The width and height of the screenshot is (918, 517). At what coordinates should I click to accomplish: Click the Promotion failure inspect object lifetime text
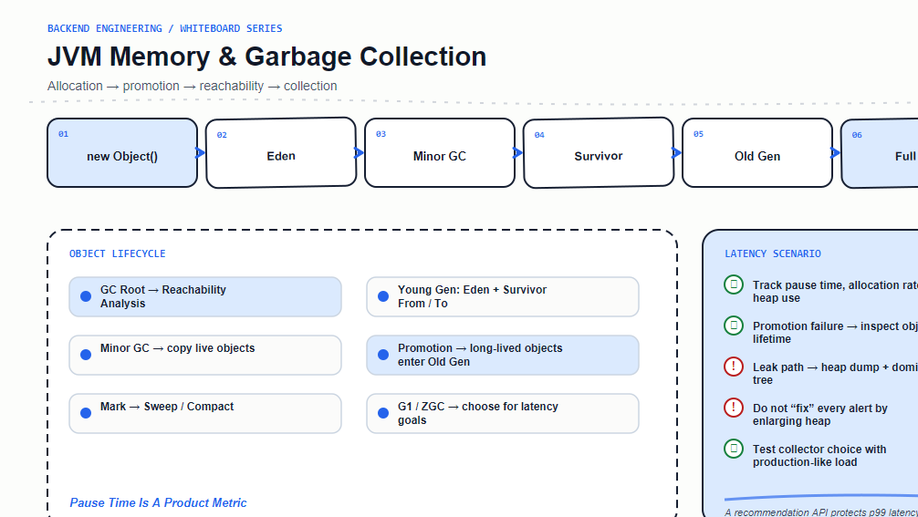(835, 333)
